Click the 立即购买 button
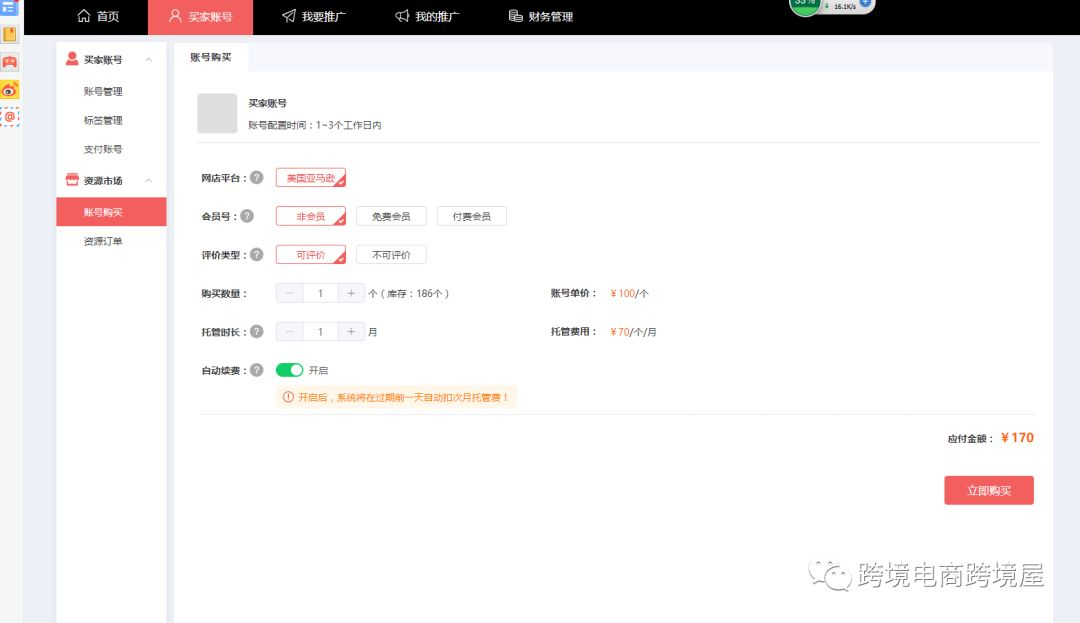1080x623 pixels. [988, 491]
